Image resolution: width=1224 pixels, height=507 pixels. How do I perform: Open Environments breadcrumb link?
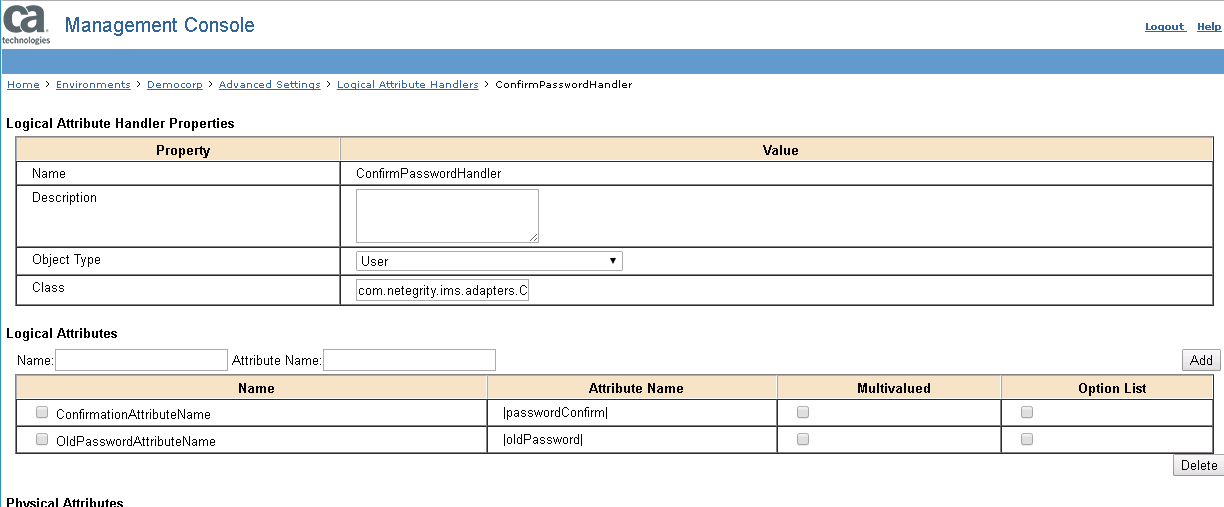(93, 85)
